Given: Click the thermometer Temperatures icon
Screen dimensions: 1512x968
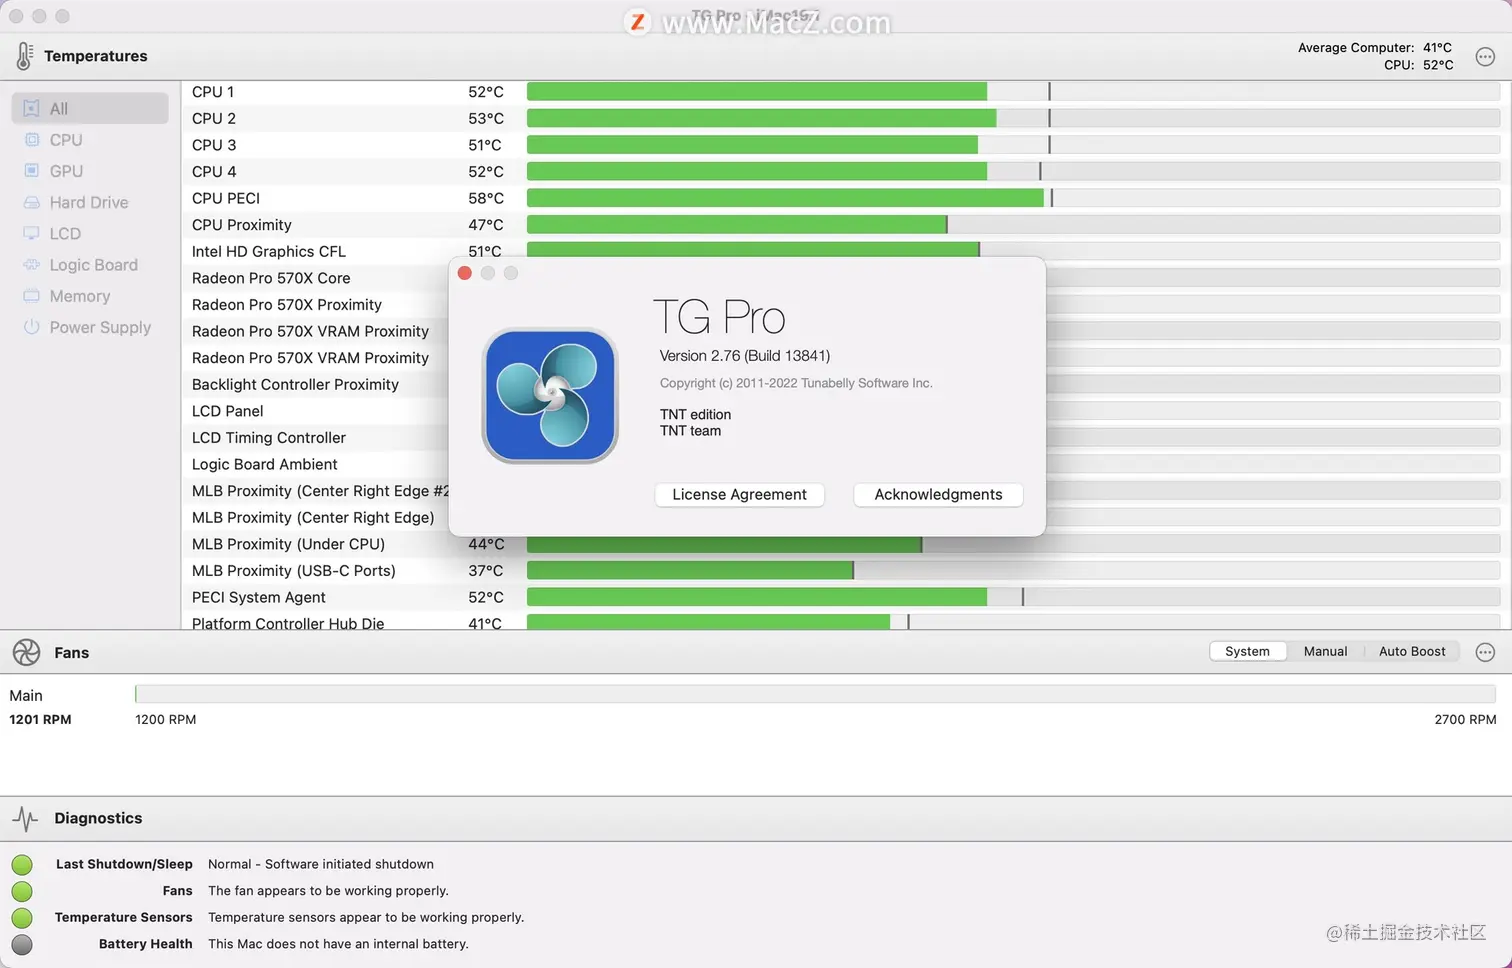Looking at the screenshot, I should [24, 56].
